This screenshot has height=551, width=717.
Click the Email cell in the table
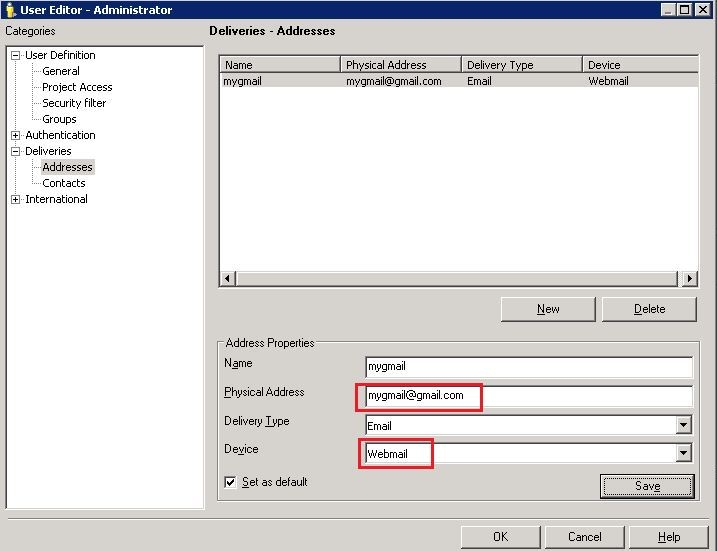click(479, 81)
